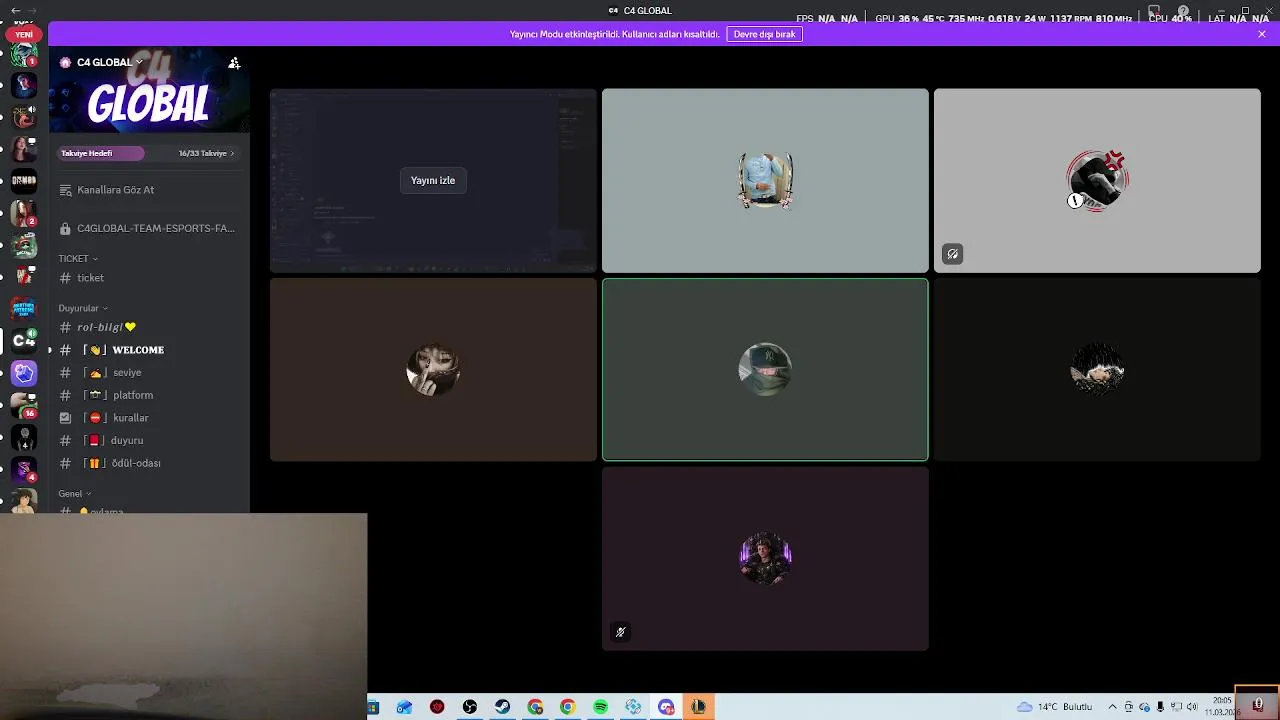
Task: Collapse the TICKET category
Action: point(78,258)
